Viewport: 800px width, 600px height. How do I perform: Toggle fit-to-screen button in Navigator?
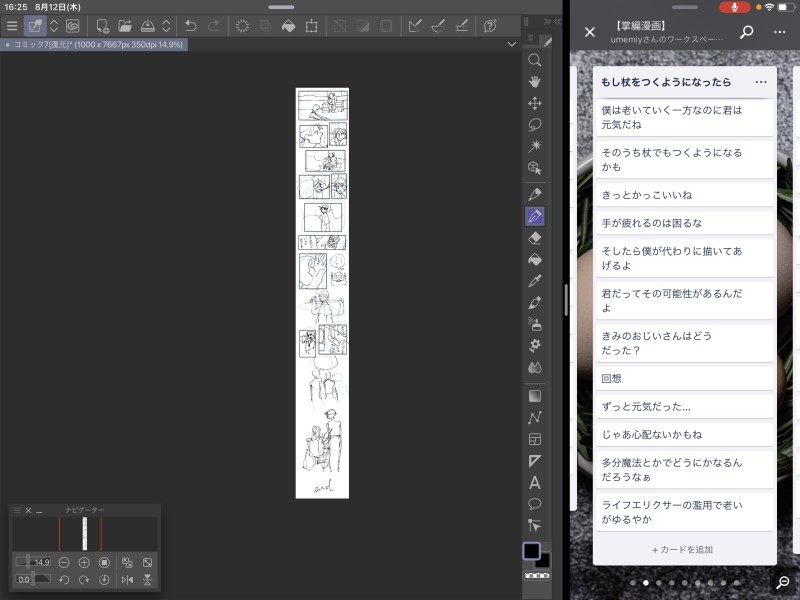point(148,563)
